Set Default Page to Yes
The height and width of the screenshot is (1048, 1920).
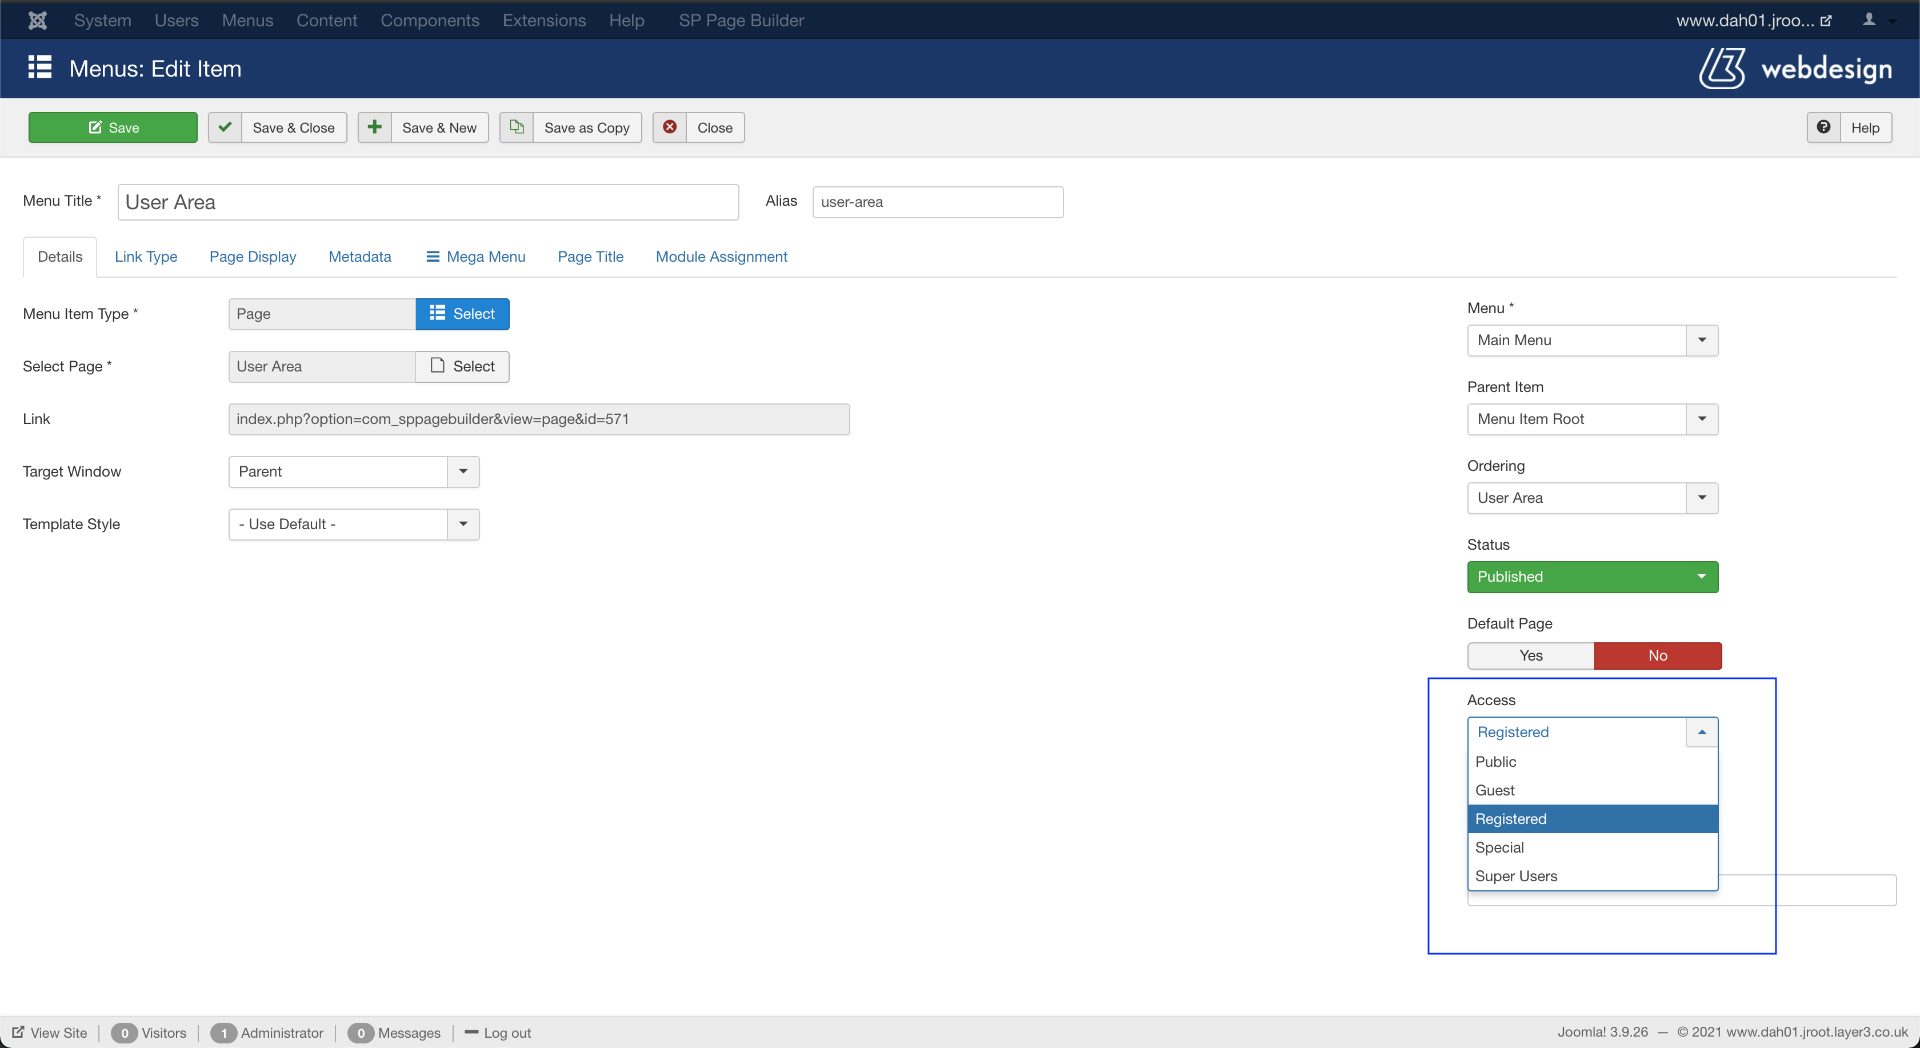click(1531, 656)
